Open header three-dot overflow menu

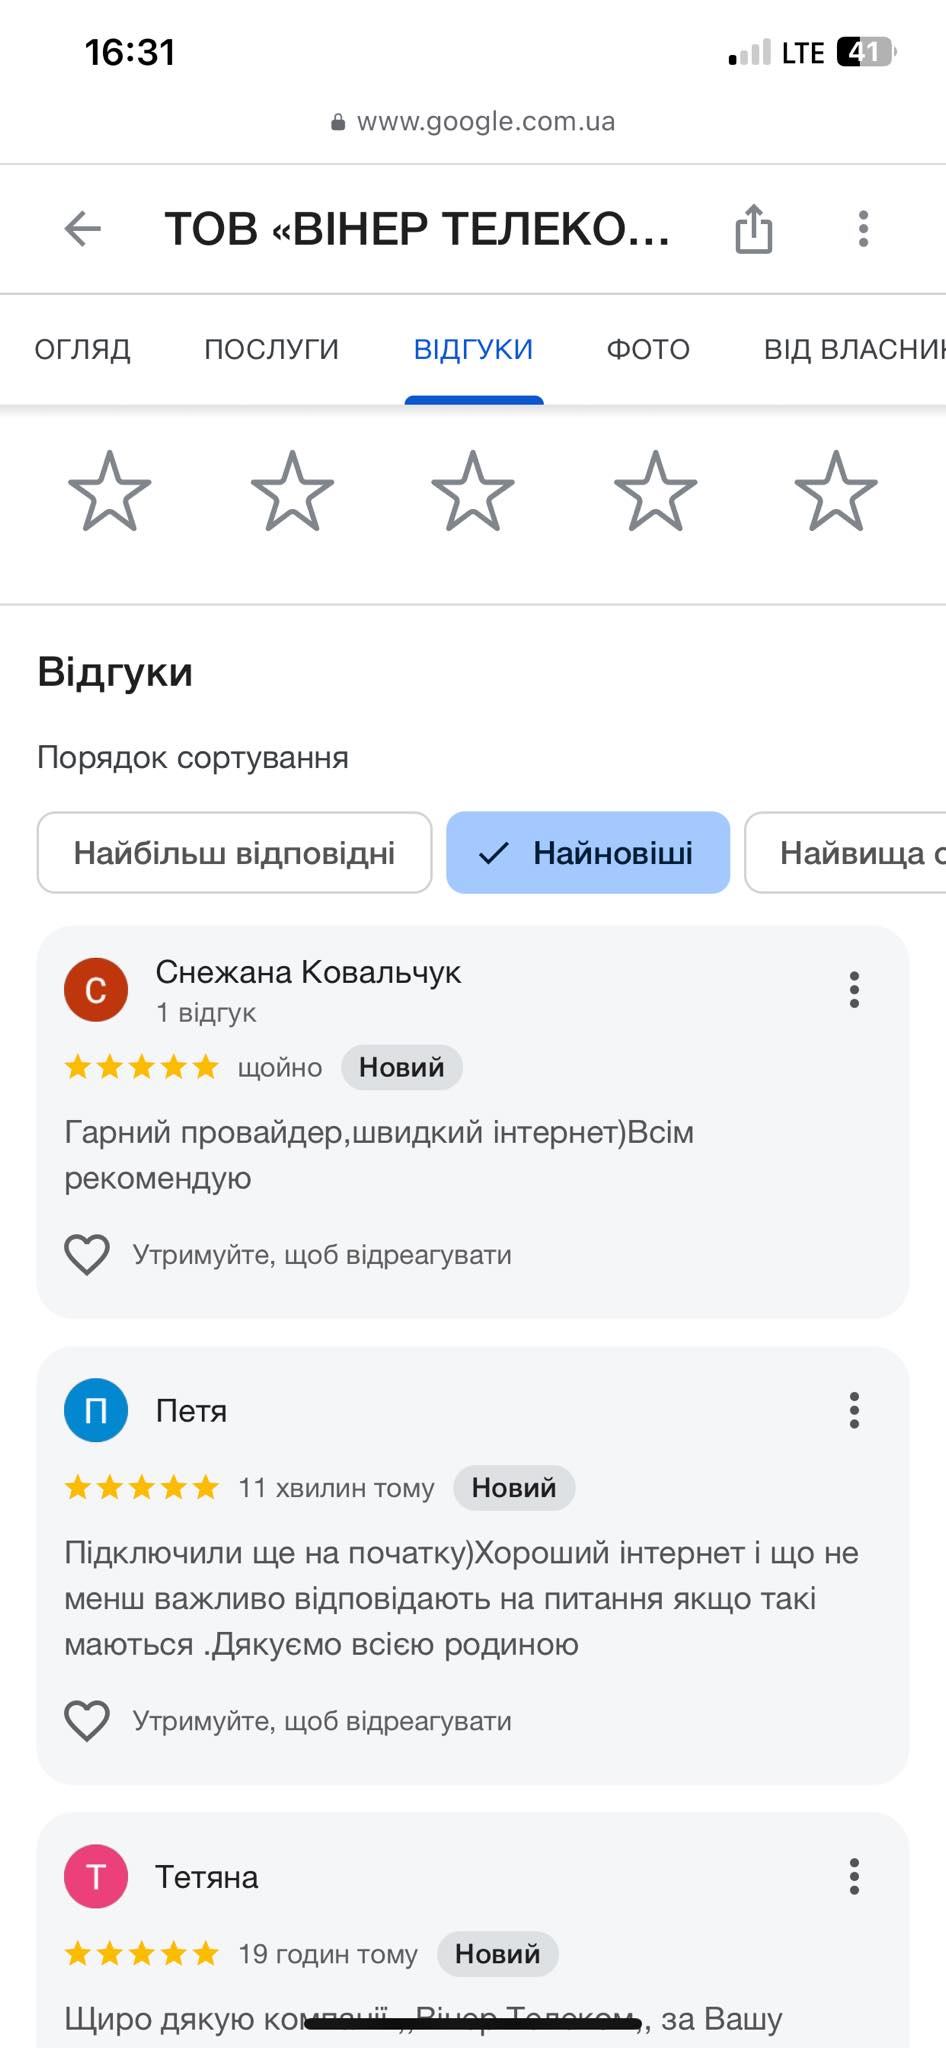pyautogui.click(x=863, y=229)
